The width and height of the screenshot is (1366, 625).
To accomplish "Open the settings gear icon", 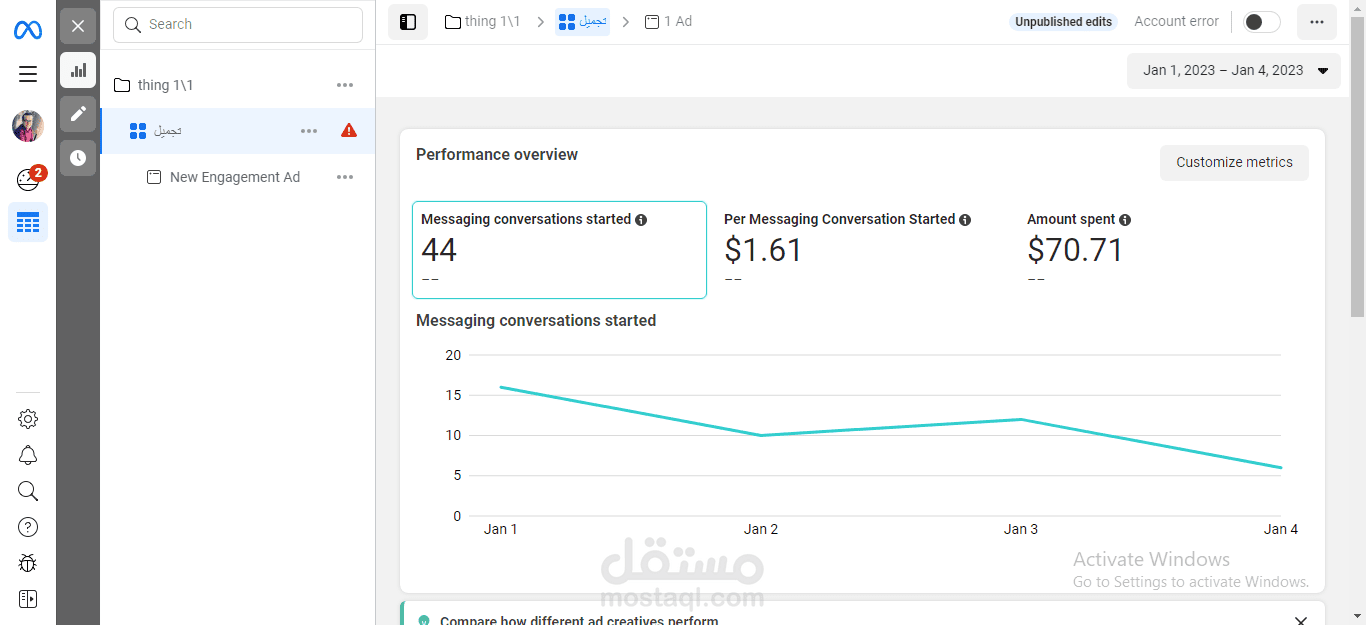I will tap(28, 419).
